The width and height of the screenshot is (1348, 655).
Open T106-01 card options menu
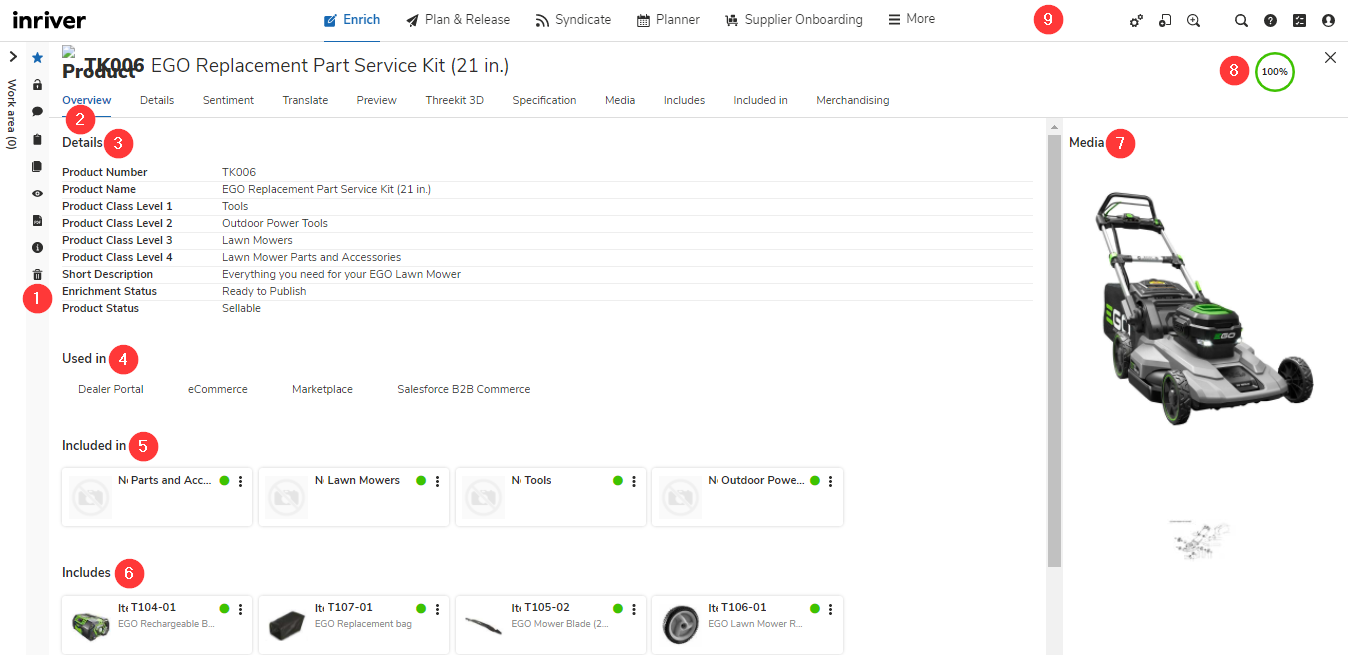830,608
